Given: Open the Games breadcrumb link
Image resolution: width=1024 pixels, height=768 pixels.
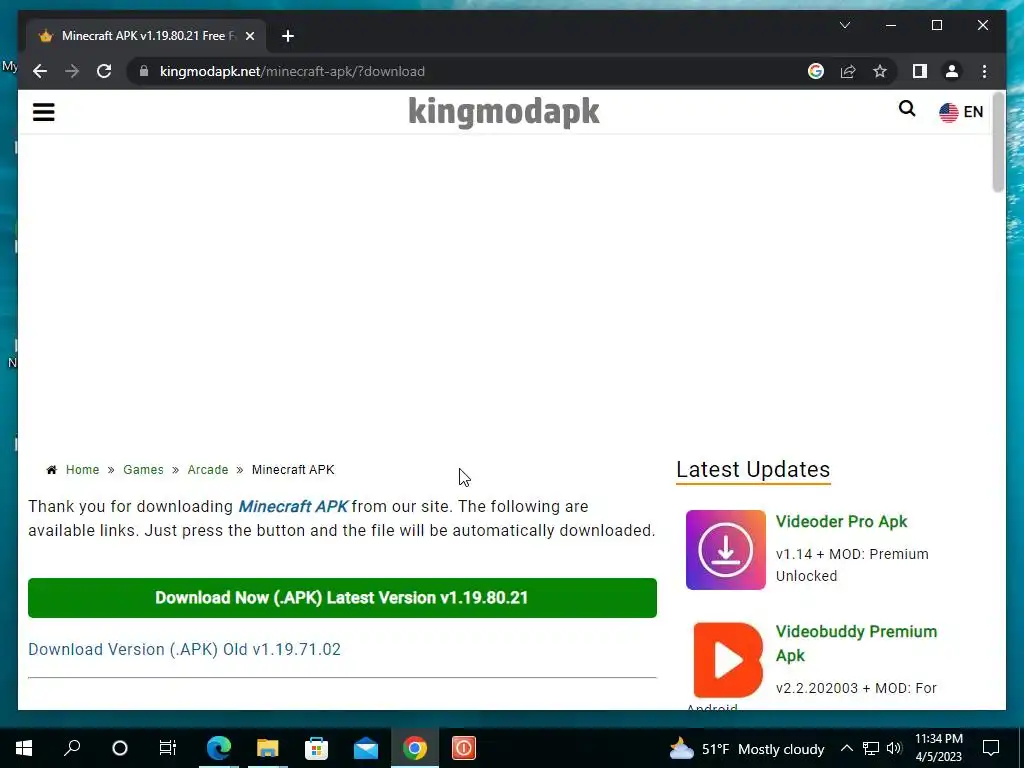Looking at the screenshot, I should click(x=143, y=470).
